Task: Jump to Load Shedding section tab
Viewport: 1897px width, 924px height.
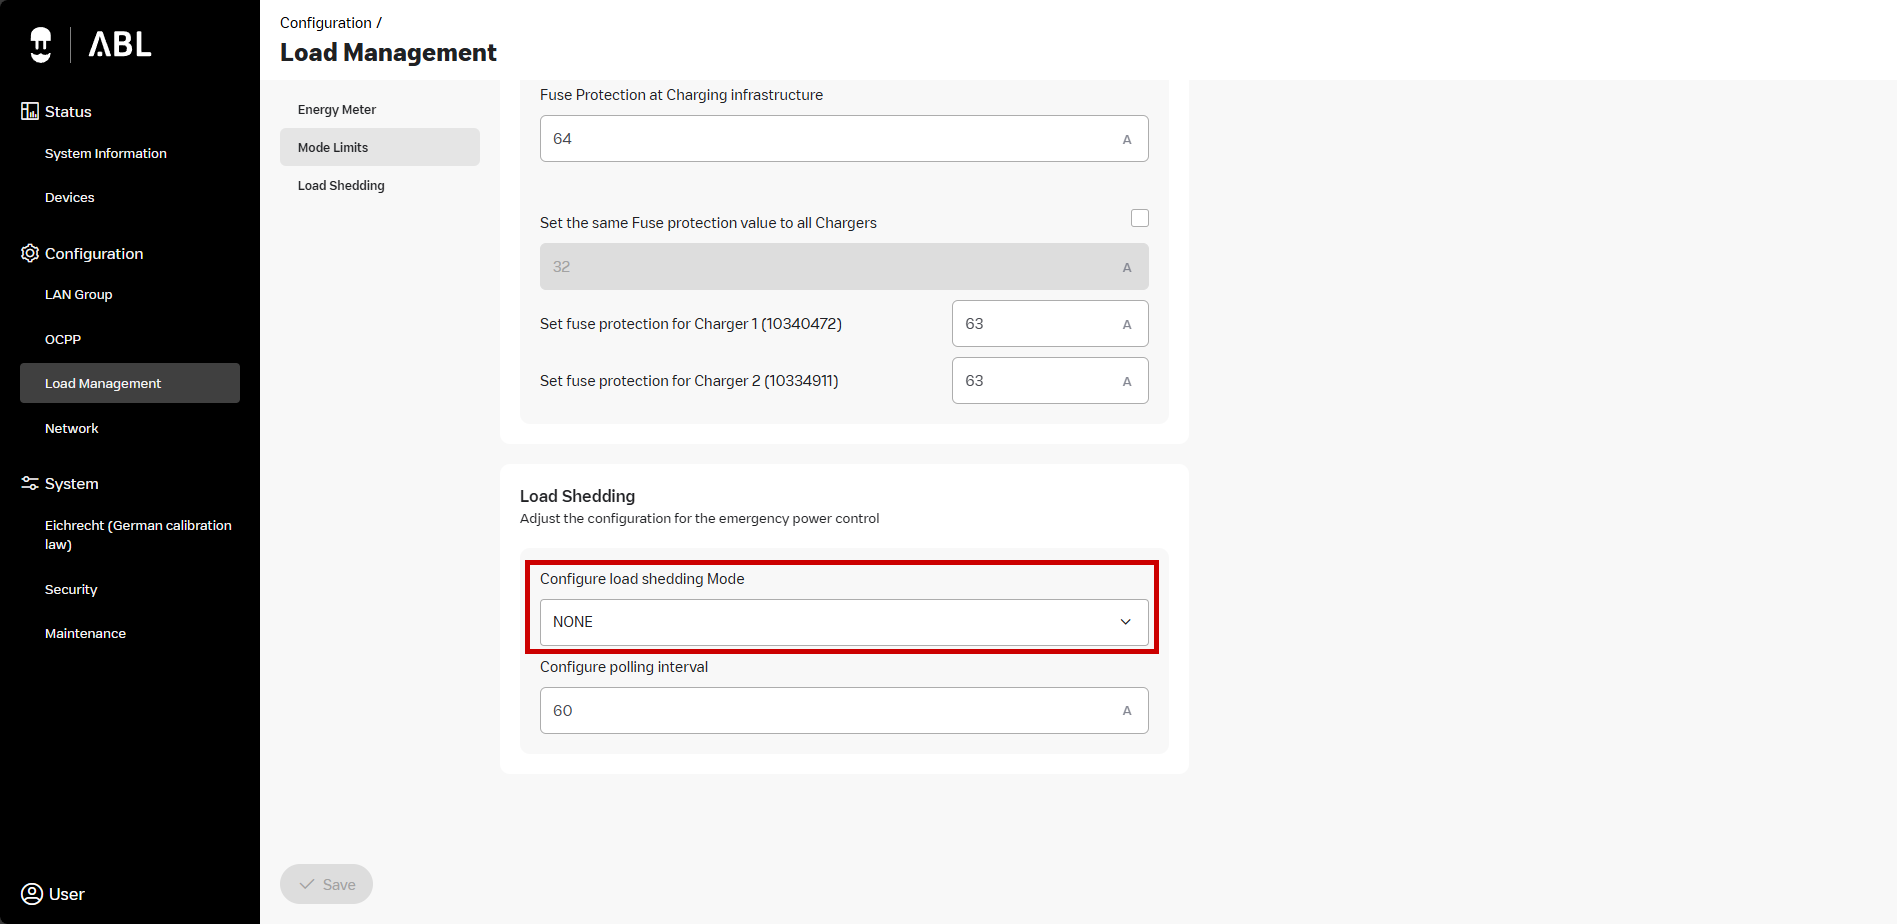Action: click(341, 186)
